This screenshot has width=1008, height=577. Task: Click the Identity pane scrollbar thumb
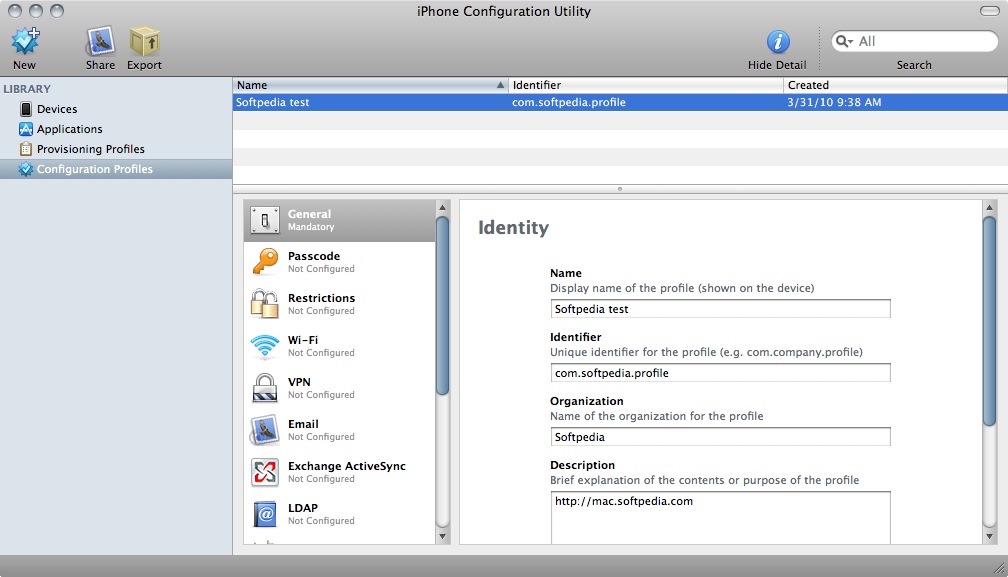point(989,321)
